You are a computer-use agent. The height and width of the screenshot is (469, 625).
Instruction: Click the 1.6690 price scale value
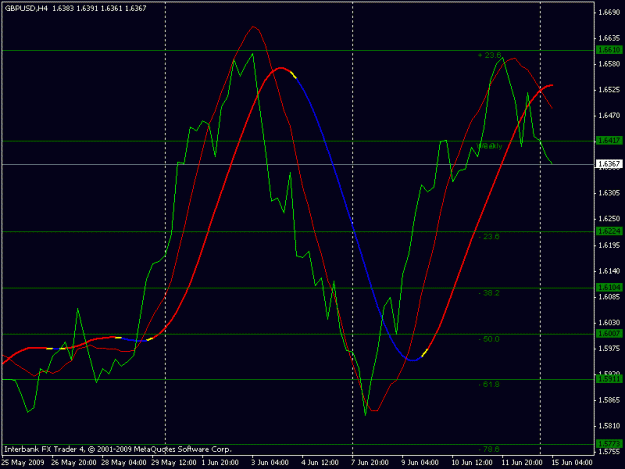point(610,12)
